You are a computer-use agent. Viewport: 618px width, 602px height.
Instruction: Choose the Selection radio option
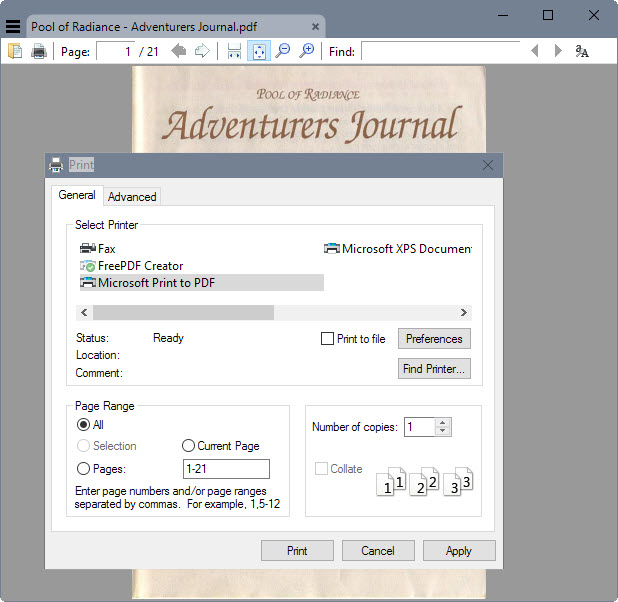click(x=83, y=446)
